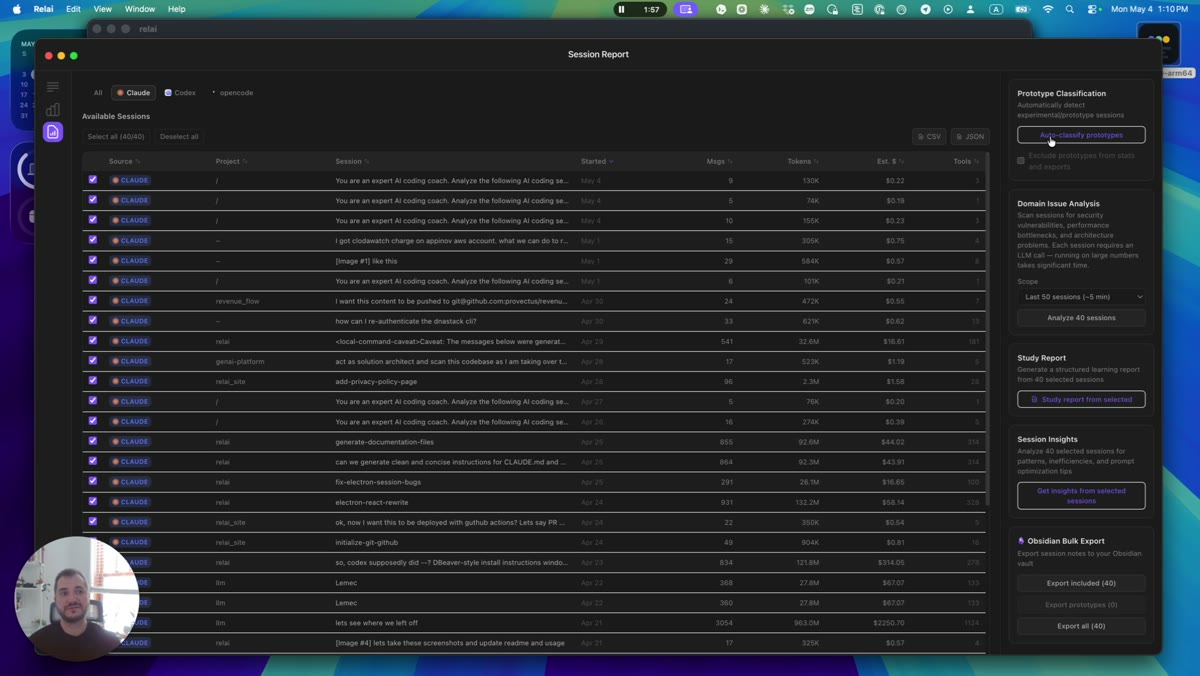The image size is (1200, 676).
Task: Open the Relai app menu
Action: click(x=43, y=9)
